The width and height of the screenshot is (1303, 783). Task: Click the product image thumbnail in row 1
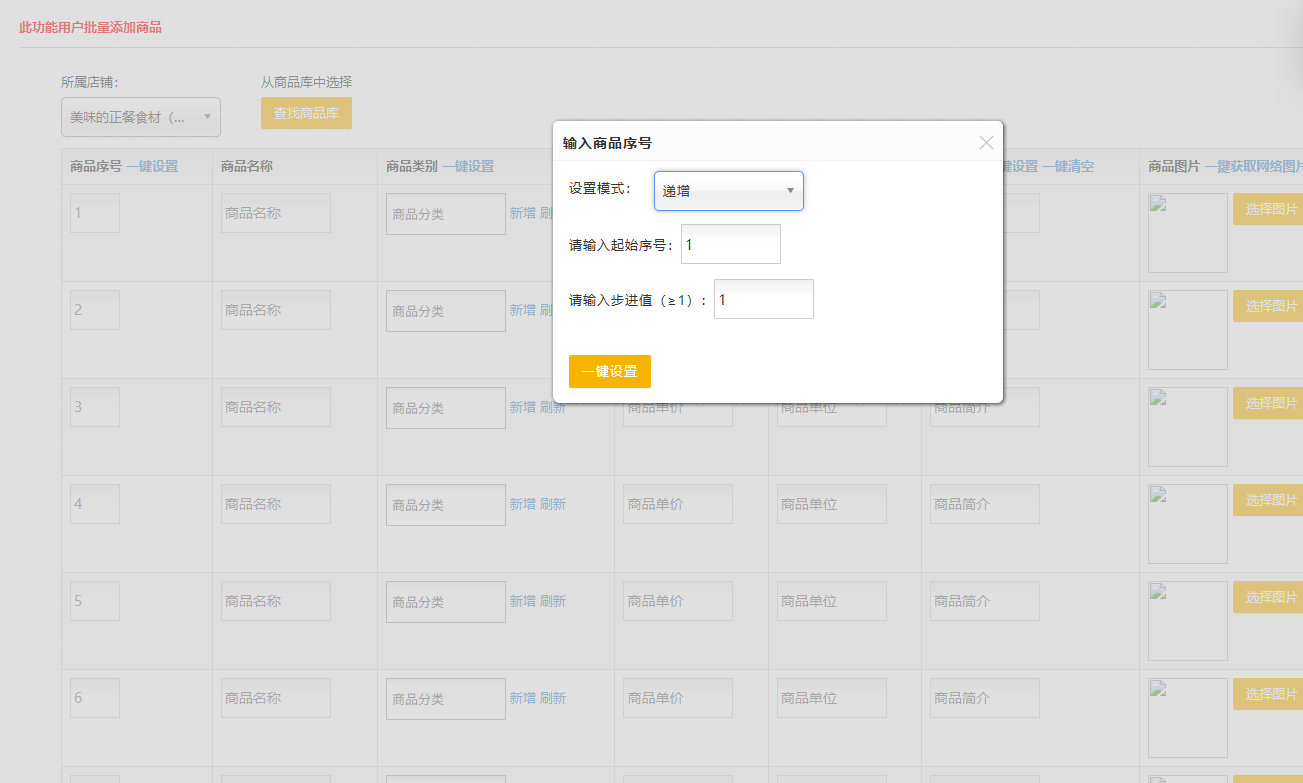tap(1188, 233)
